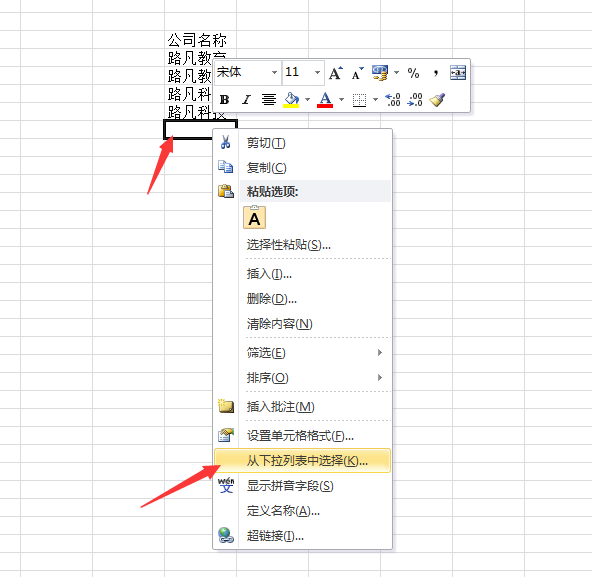Click the comma style icon

point(436,73)
